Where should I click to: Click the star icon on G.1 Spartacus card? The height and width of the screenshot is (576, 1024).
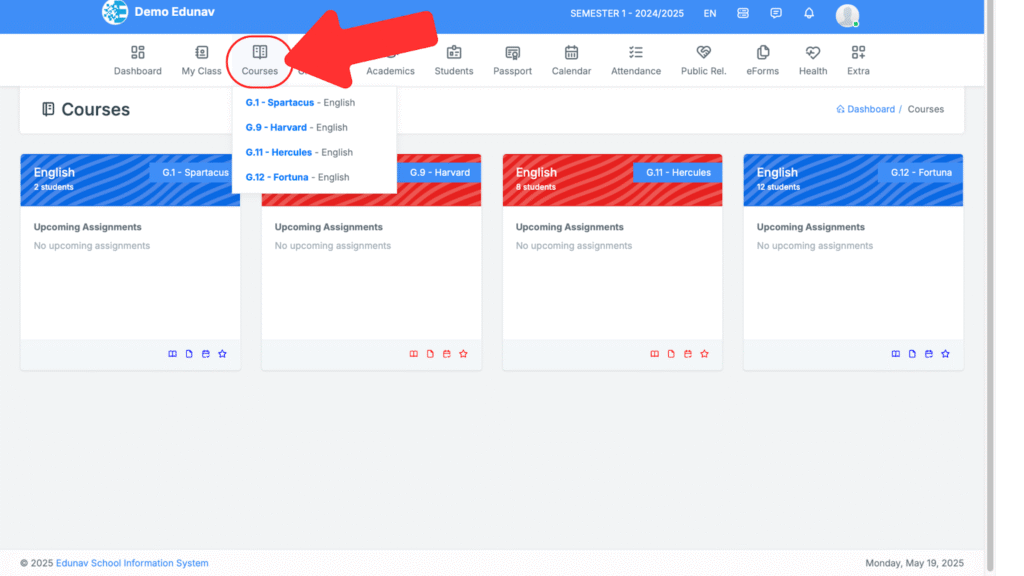coord(222,354)
